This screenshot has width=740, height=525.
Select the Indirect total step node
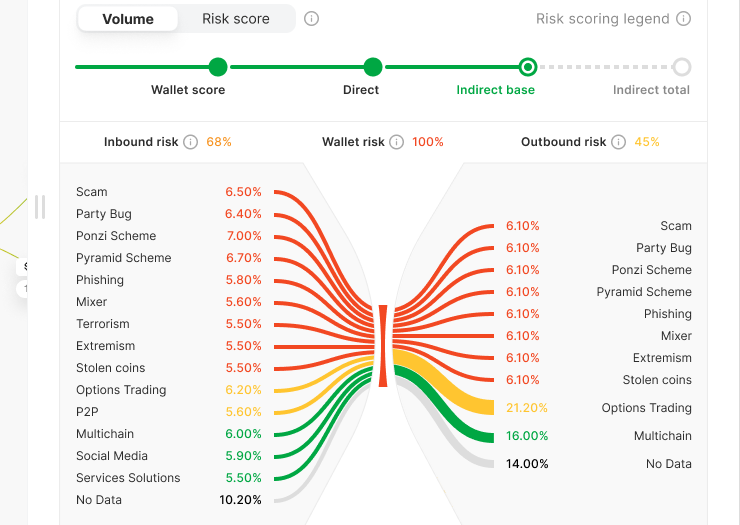[x=681, y=67]
